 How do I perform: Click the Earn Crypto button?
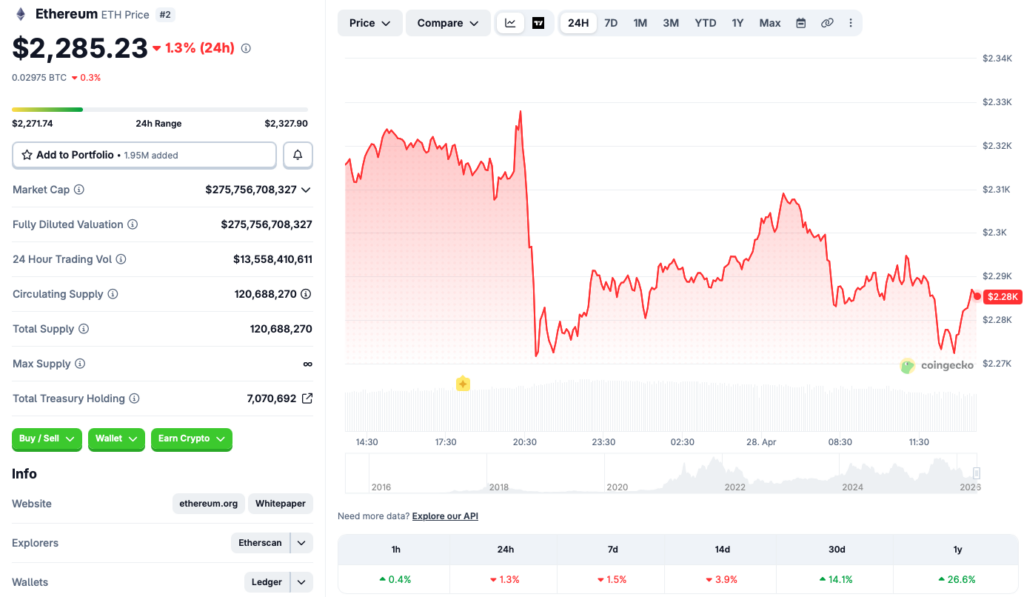[191, 439]
